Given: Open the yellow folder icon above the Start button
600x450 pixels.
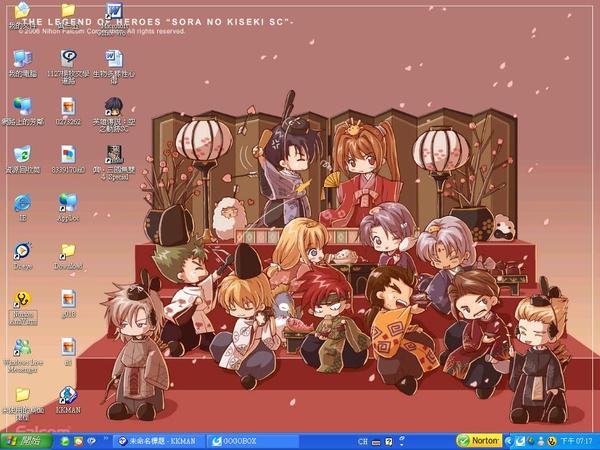Looking at the screenshot, I should (x=23, y=394).
